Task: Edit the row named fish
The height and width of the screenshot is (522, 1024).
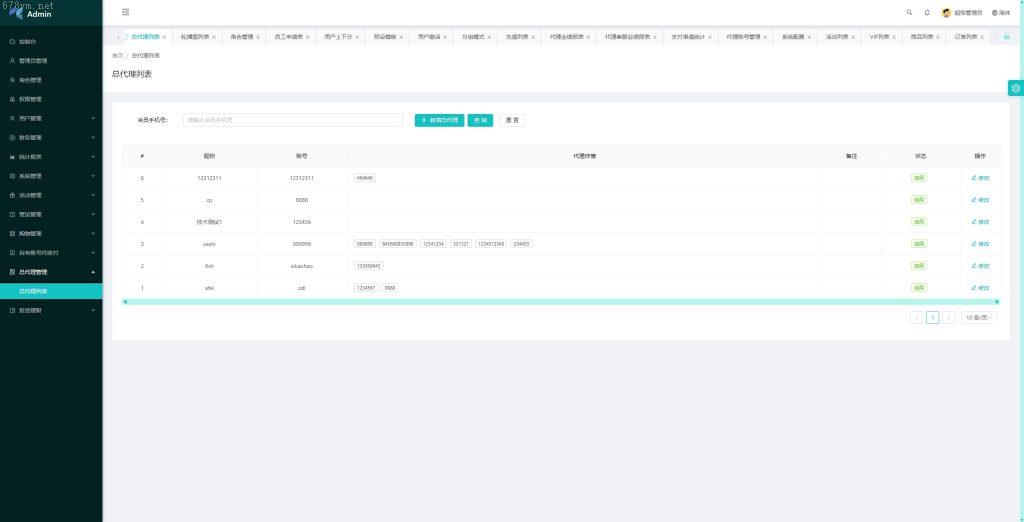Action: click(x=980, y=266)
